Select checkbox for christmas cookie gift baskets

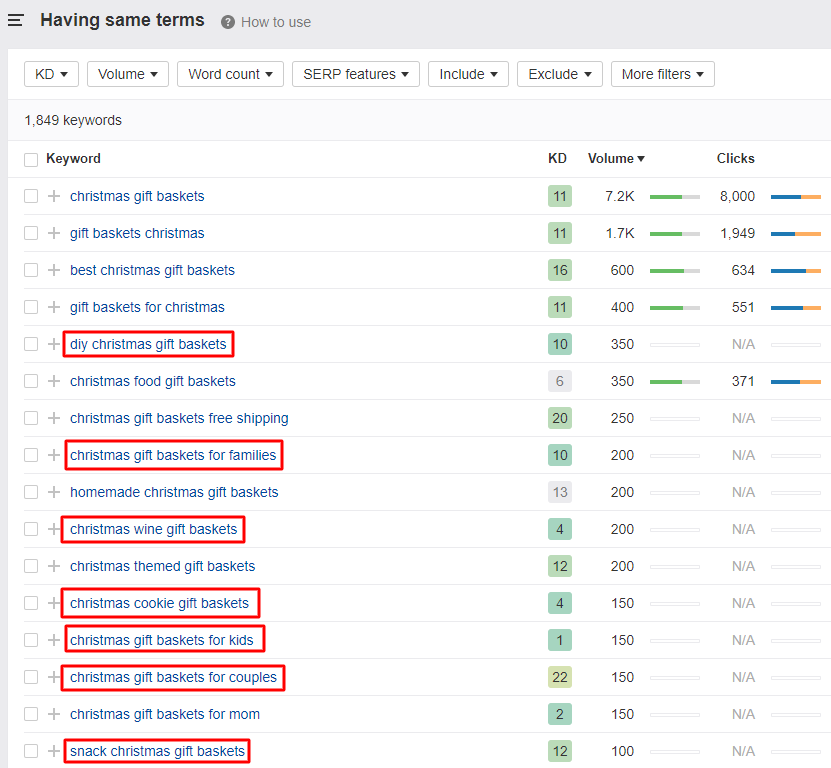coord(31,603)
